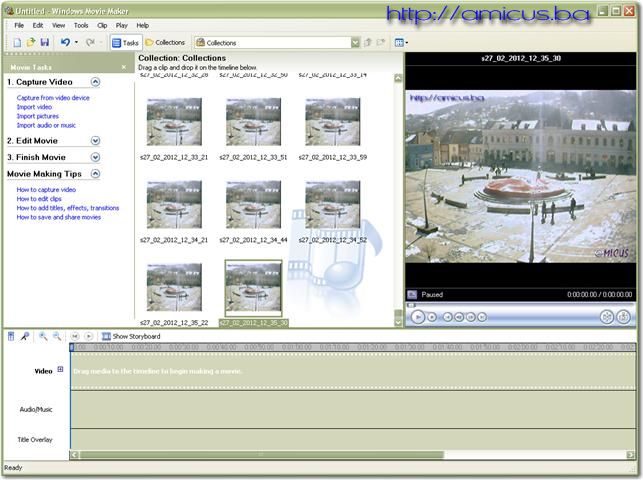Open the Edit menu
The image size is (643, 480).
tap(38, 25)
